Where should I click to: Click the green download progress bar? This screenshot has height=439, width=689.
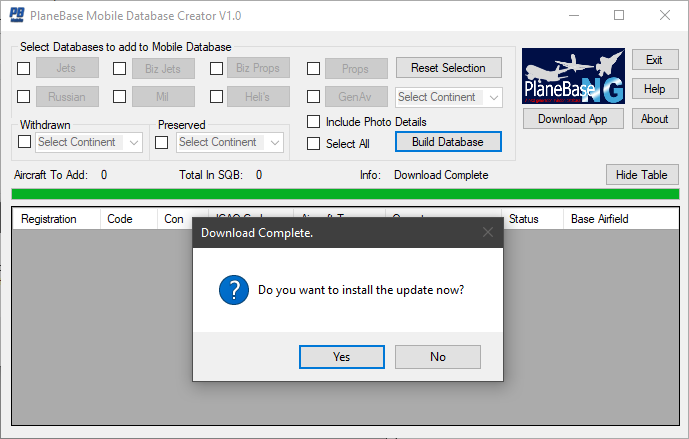point(344,194)
